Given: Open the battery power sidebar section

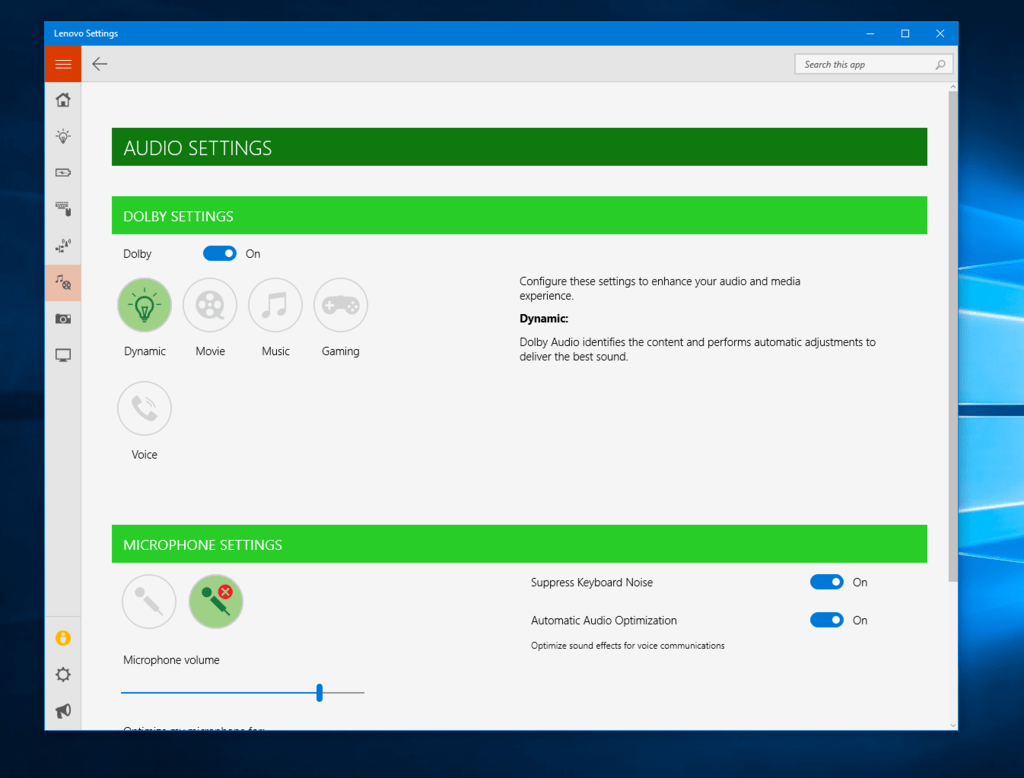Looking at the screenshot, I should point(63,172).
